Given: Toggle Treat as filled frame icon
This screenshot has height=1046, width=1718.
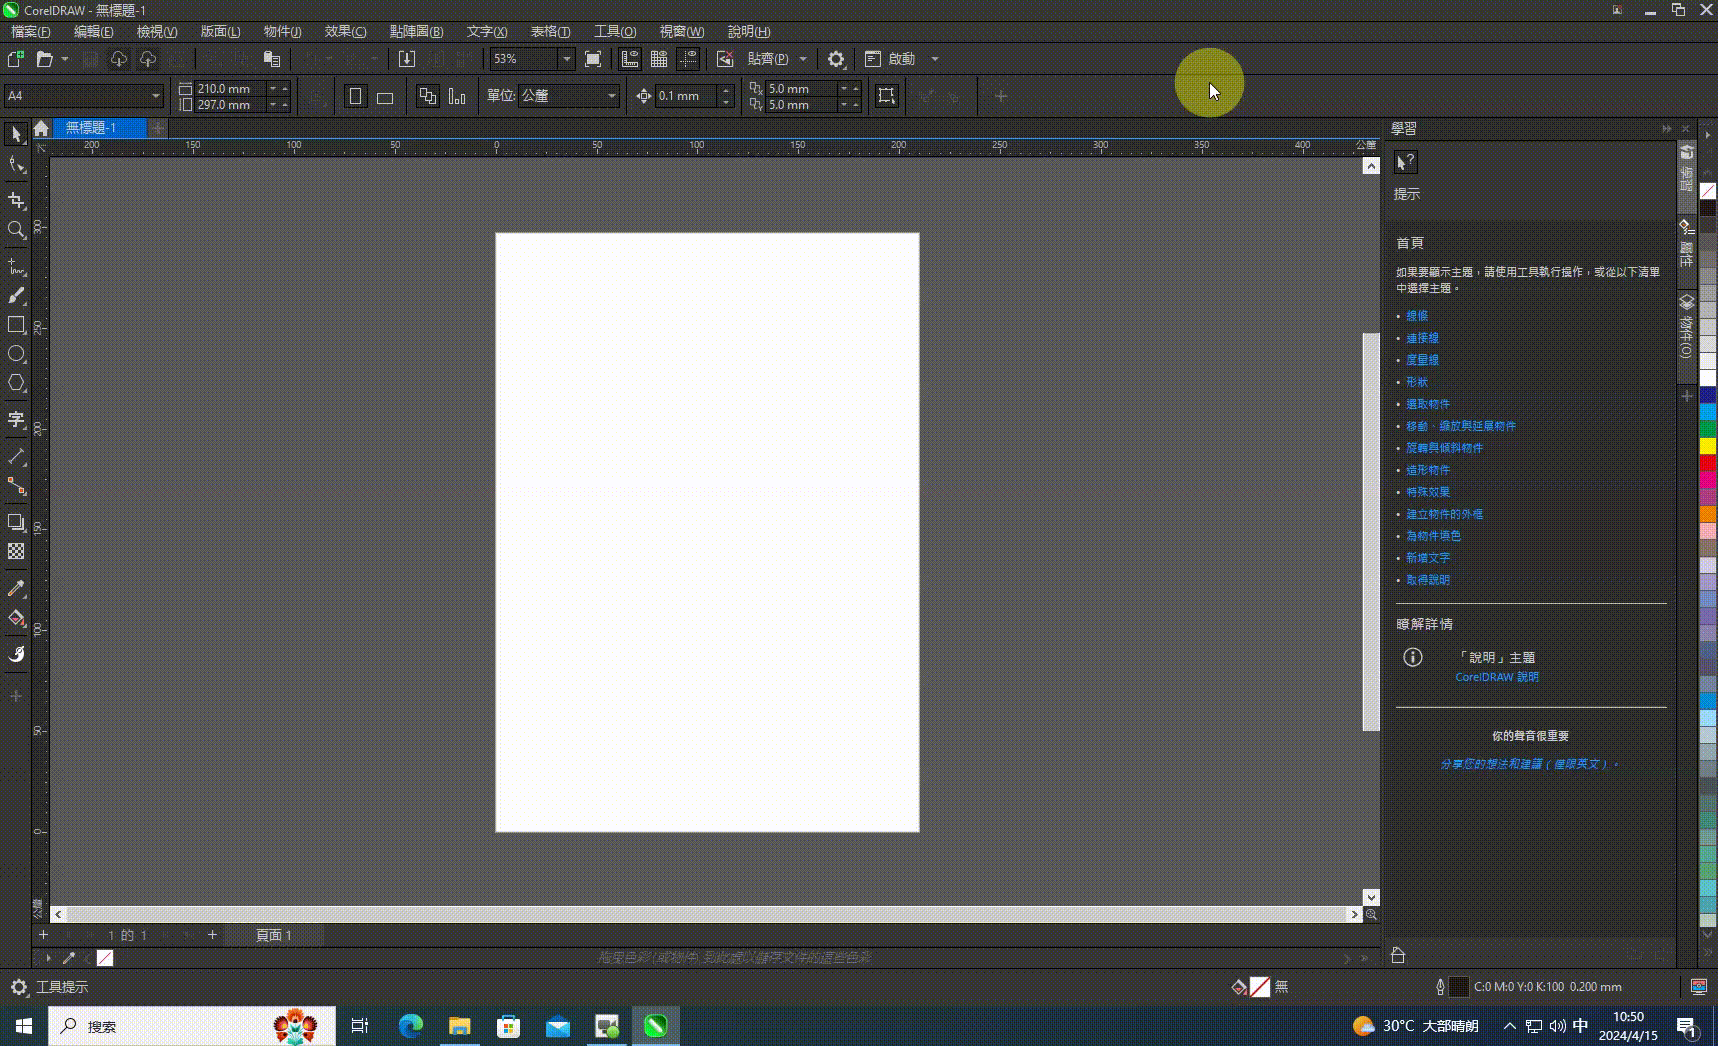Looking at the screenshot, I should (886, 96).
